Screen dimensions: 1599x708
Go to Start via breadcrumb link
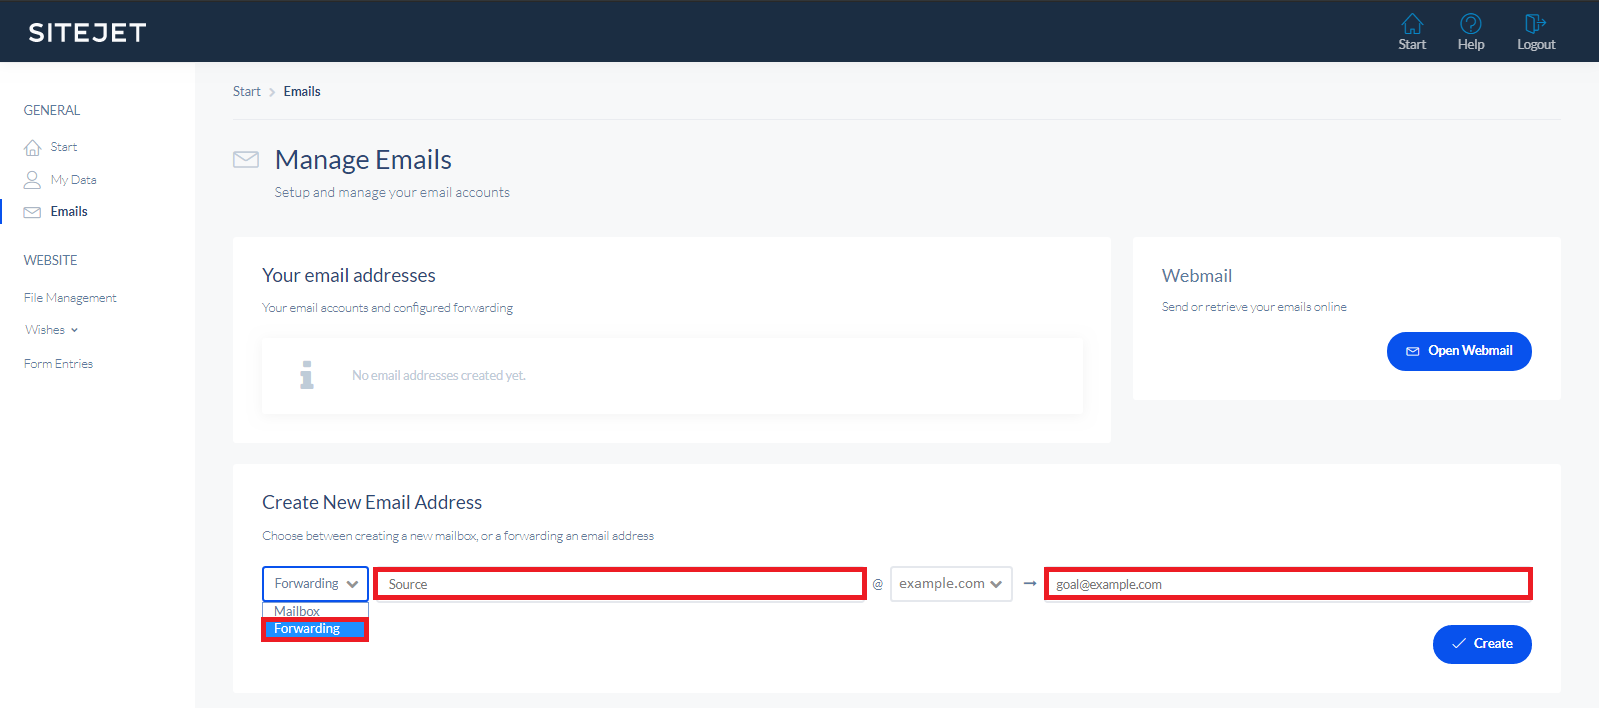tap(246, 91)
